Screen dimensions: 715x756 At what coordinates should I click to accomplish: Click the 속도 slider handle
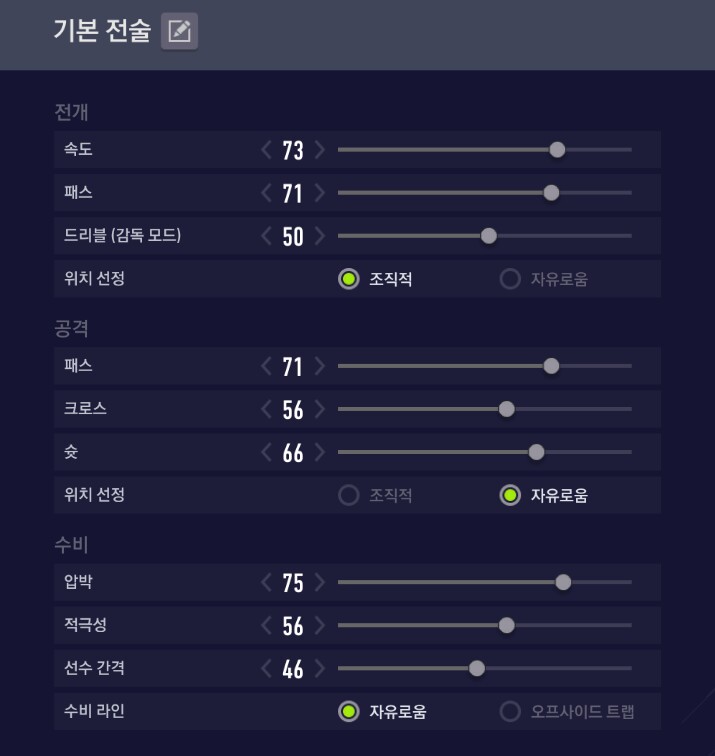557,149
